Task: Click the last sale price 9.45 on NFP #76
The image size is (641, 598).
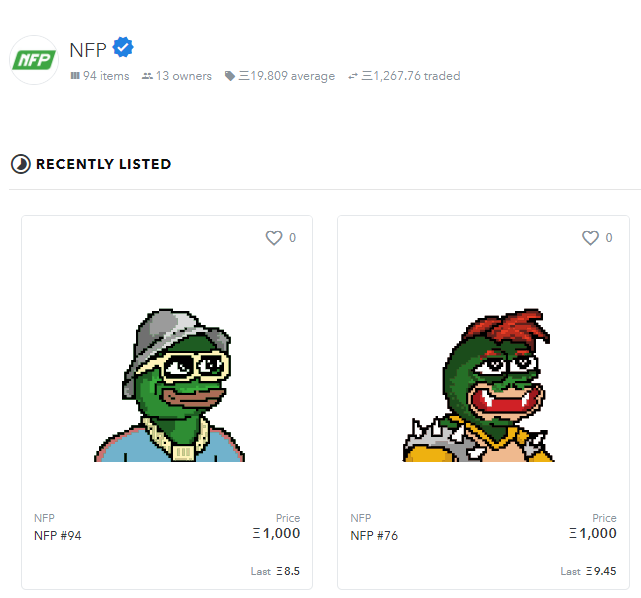Action: coord(601,571)
